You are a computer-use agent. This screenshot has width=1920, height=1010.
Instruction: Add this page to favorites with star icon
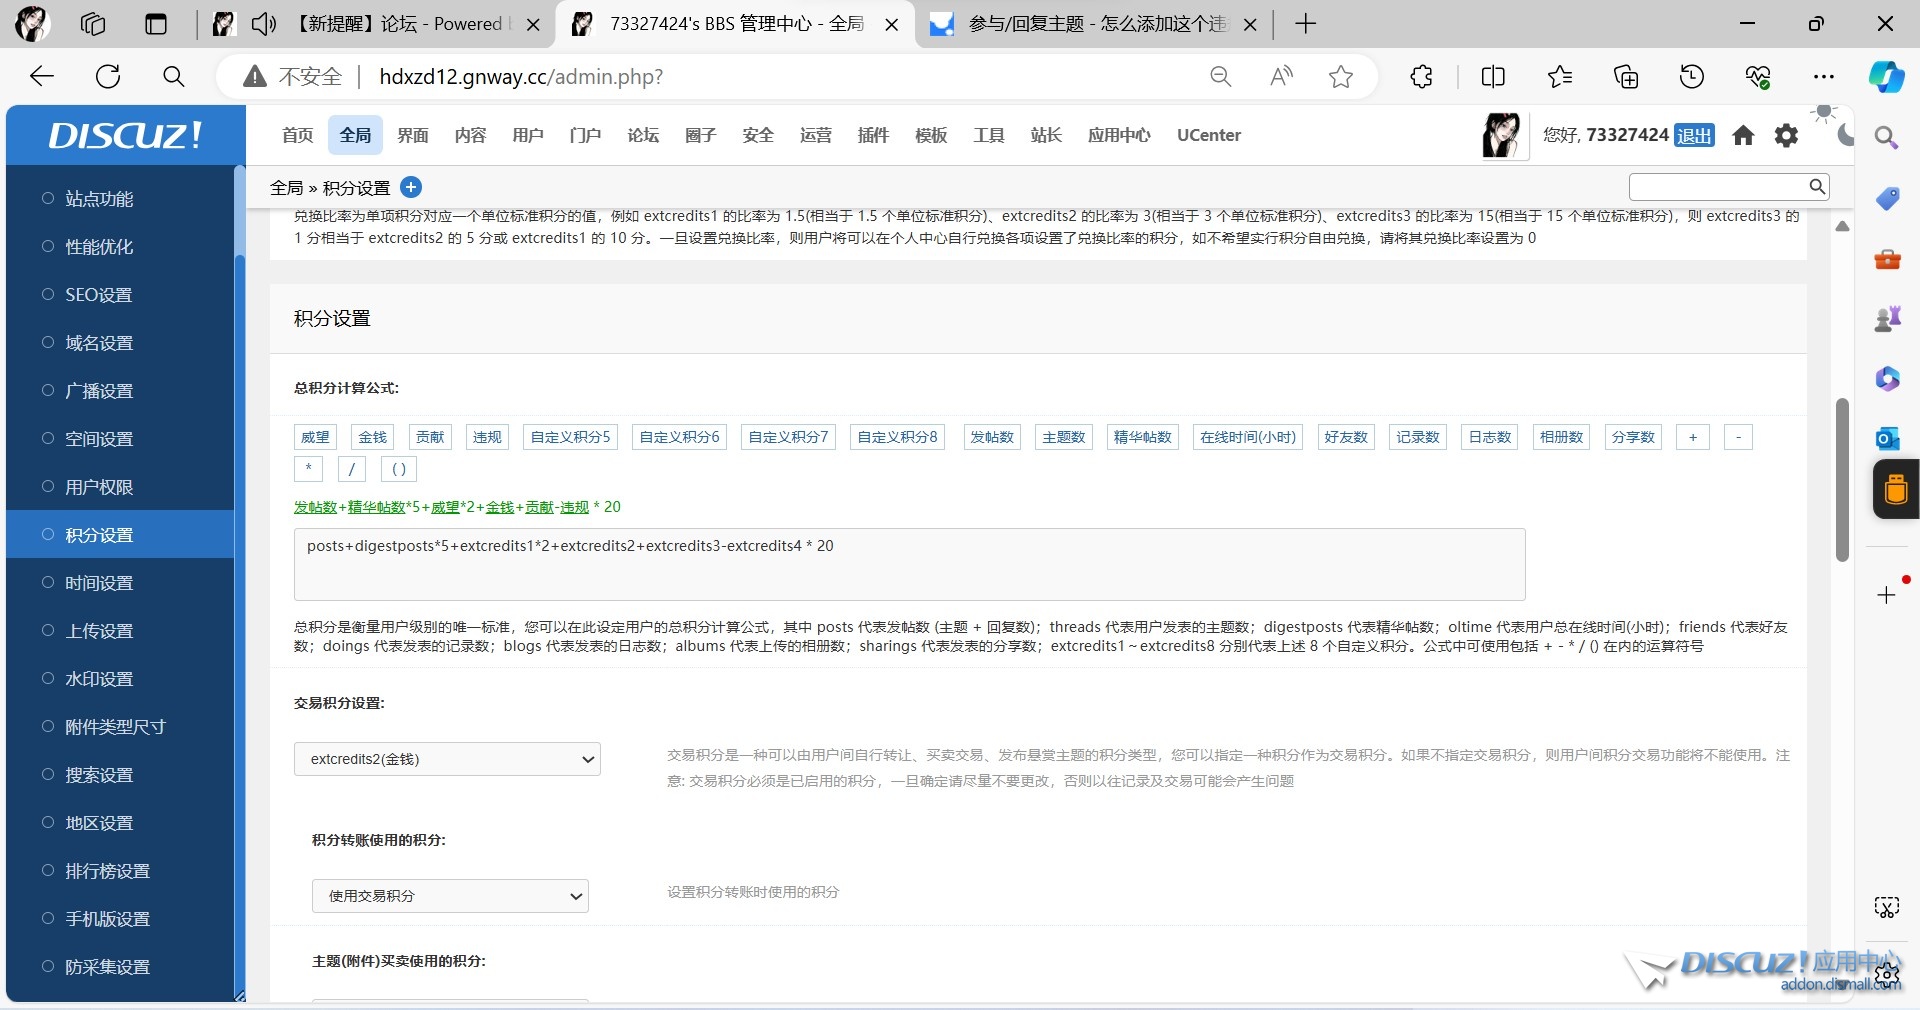point(1341,77)
